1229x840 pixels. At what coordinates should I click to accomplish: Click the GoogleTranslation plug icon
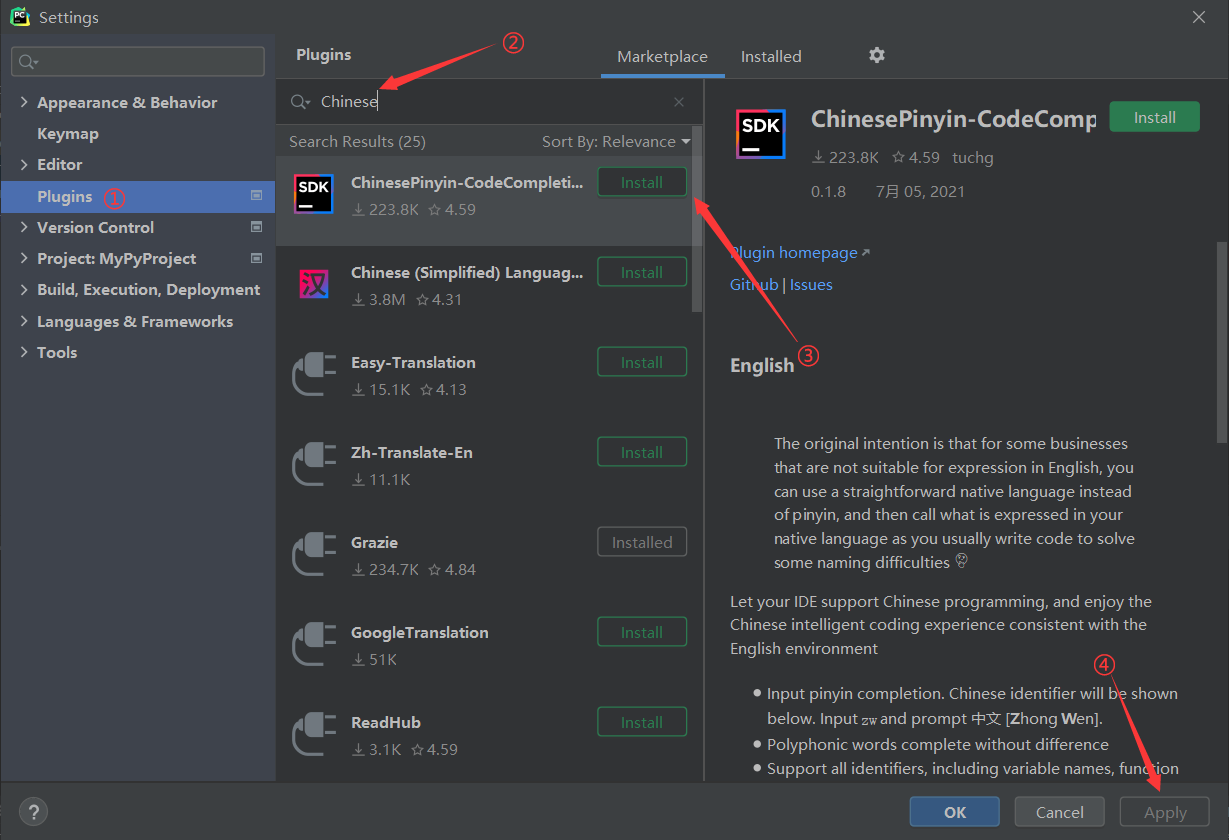pos(314,644)
